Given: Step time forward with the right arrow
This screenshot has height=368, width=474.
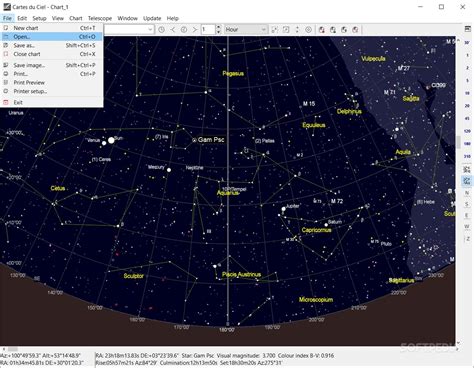Looking at the screenshot, I should [x=195, y=30].
